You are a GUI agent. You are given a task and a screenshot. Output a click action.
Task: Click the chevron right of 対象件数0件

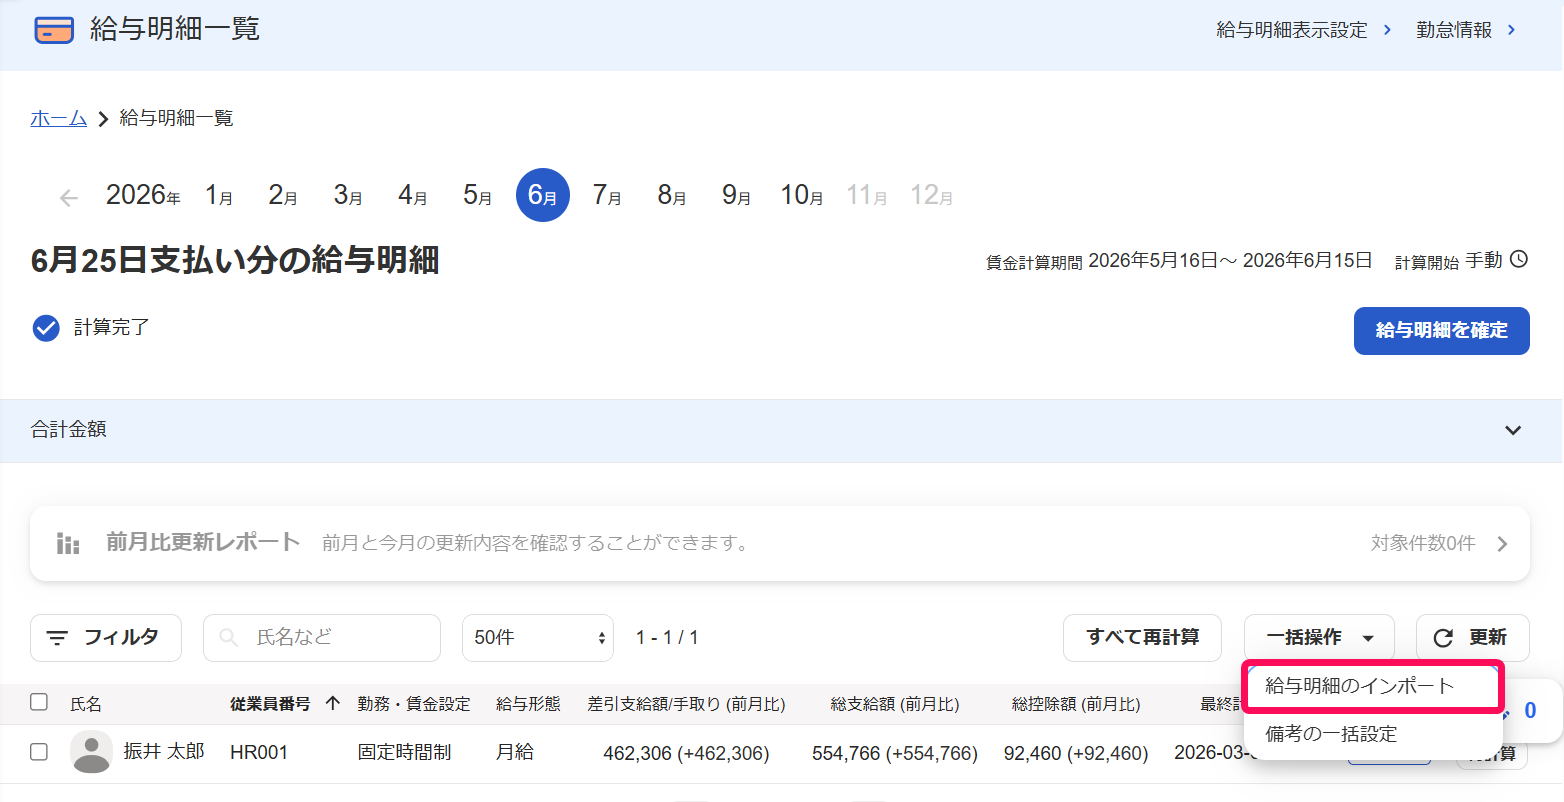1502,544
